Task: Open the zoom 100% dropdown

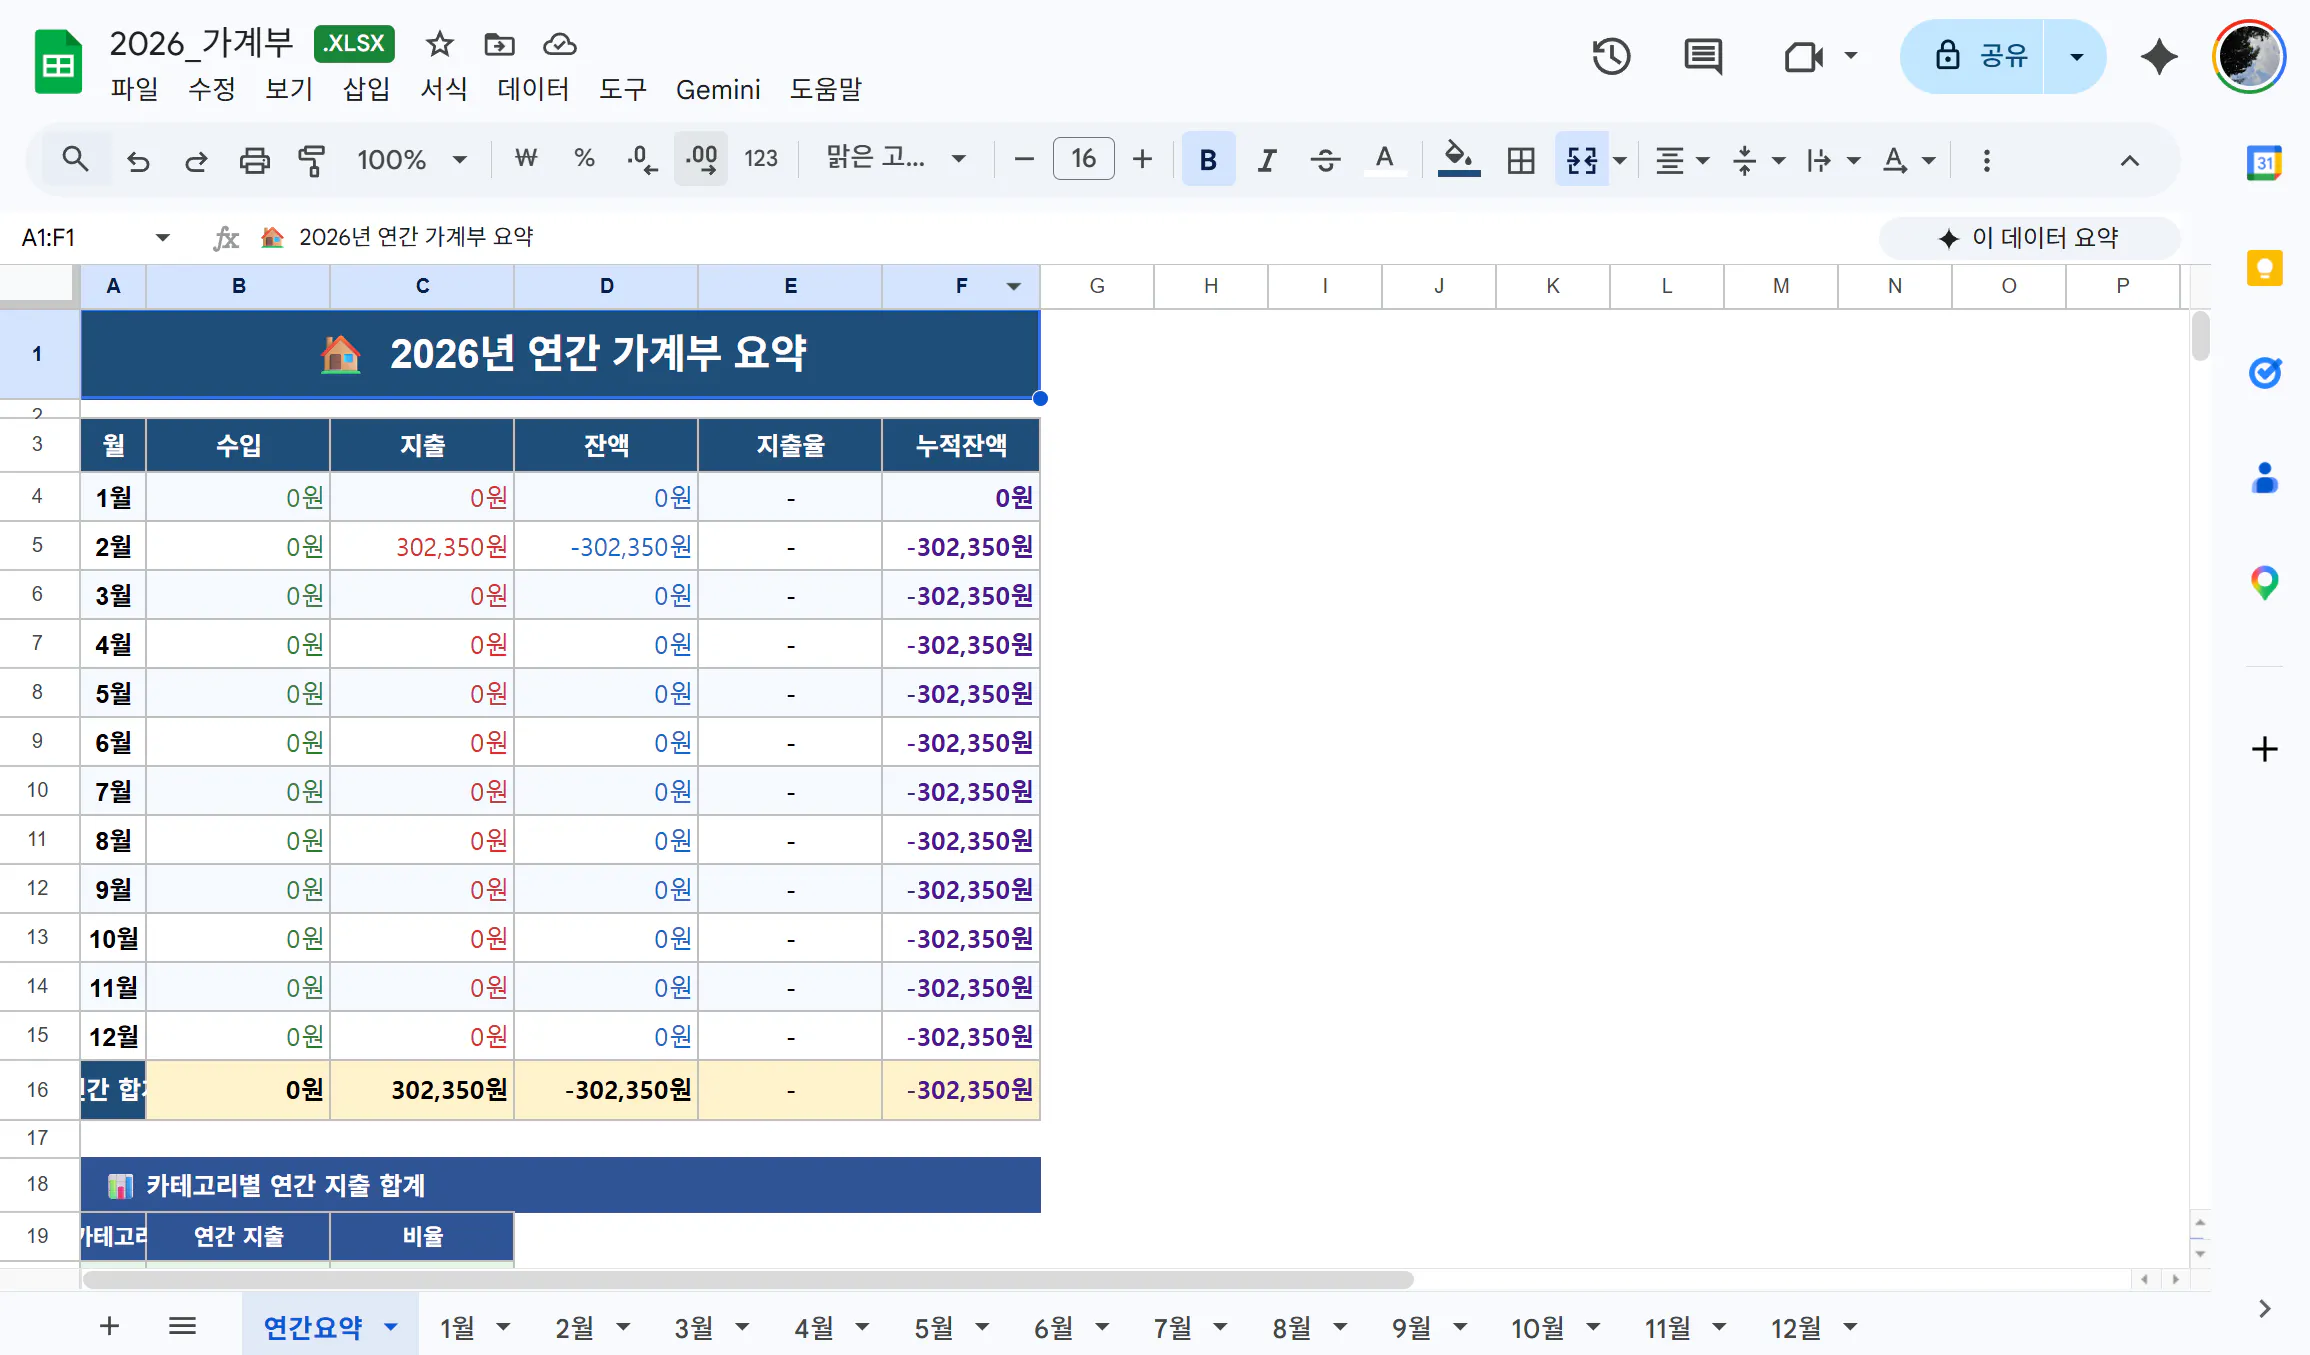Action: click(x=411, y=160)
